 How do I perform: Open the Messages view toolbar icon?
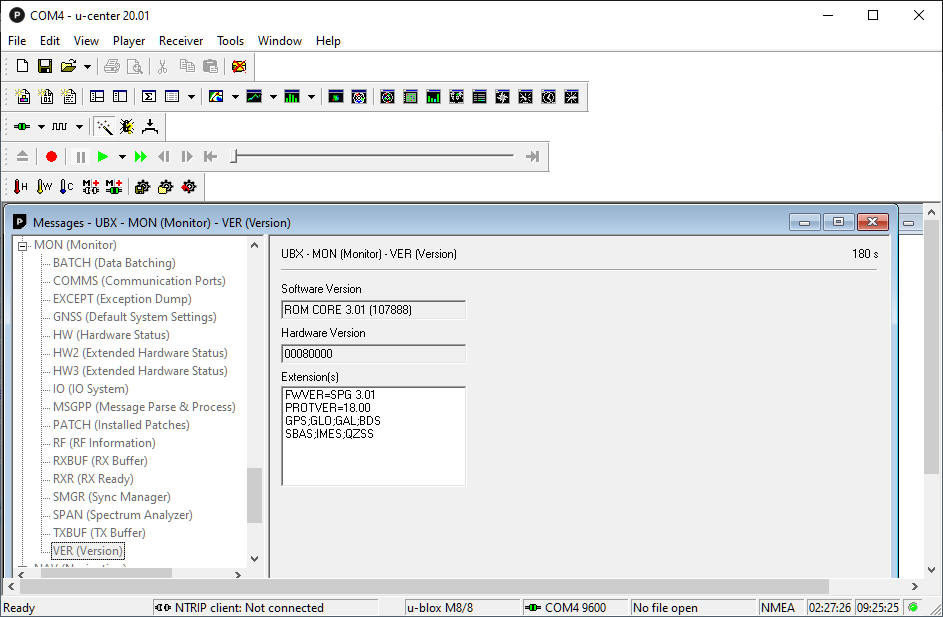tap(97, 96)
